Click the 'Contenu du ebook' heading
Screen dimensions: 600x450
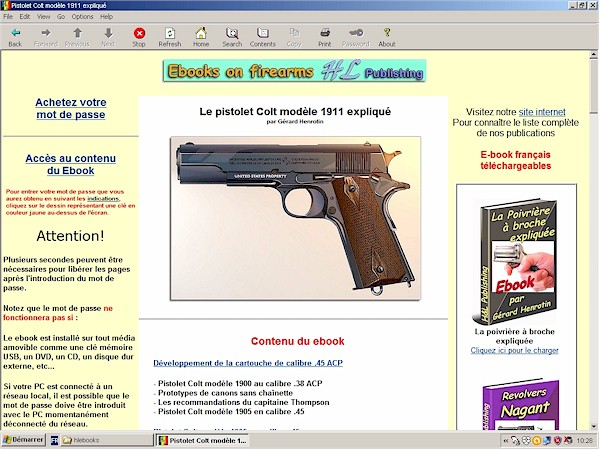pyautogui.click(x=297, y=341)
